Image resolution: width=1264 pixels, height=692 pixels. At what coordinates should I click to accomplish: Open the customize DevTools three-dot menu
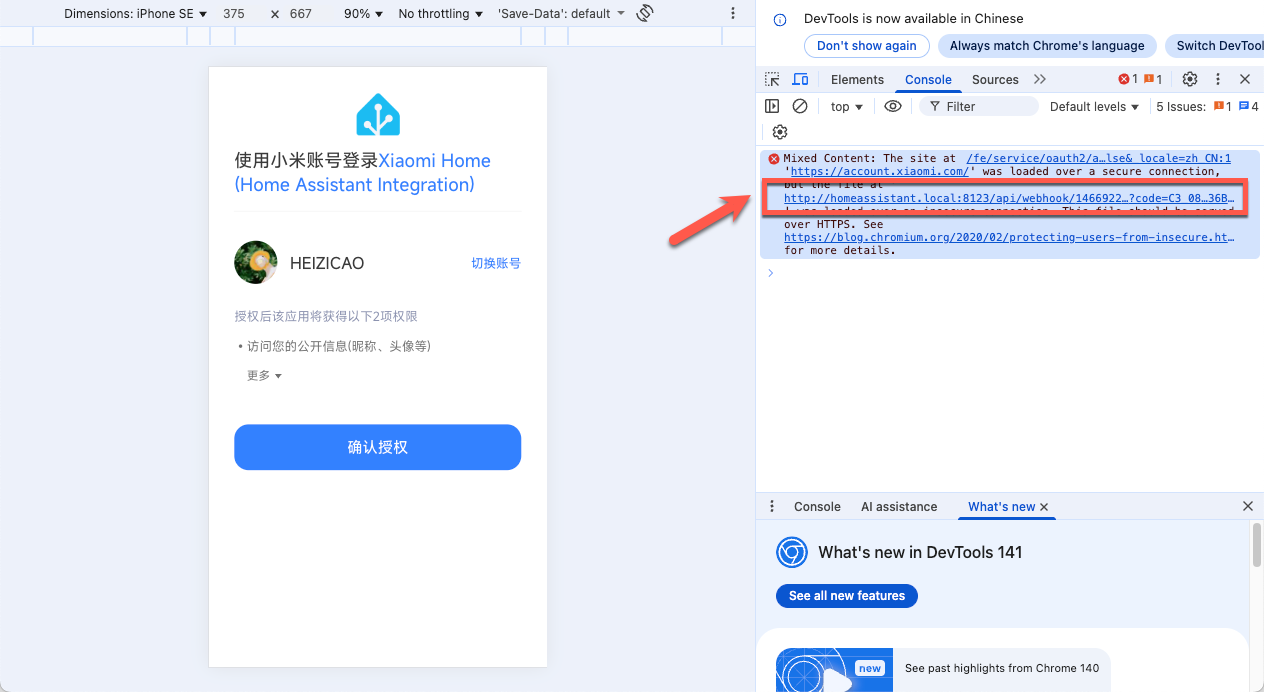pyautogui.click(x=1217, y=78)
